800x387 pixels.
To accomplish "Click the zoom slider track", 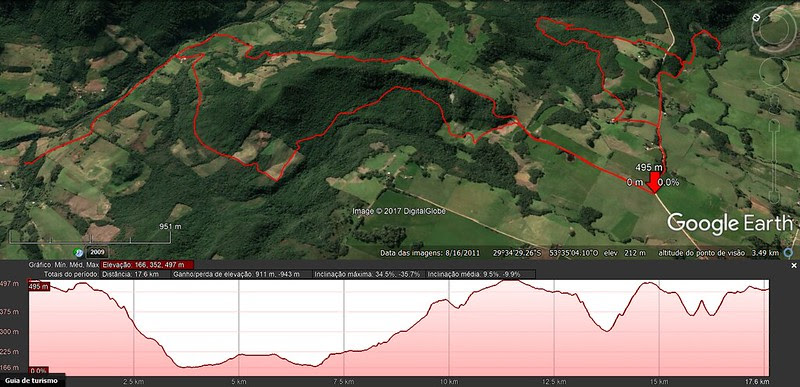I will point(774,161).
